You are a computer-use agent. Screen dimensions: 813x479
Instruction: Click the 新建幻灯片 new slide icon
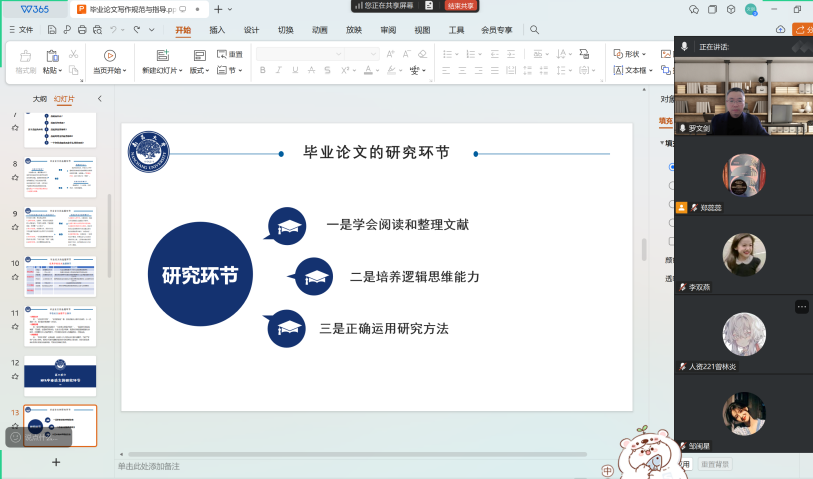pos(161,55)
